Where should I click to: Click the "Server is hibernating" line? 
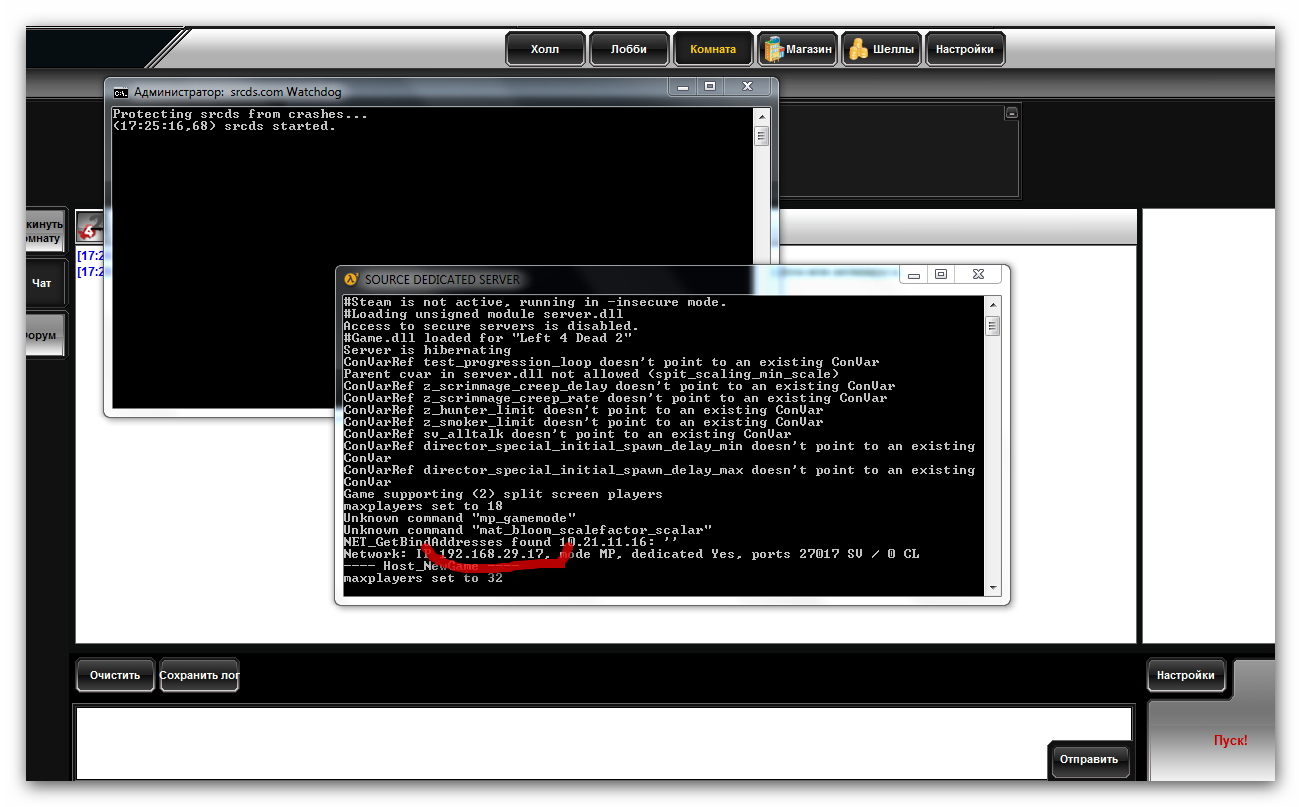[x=427, y=350]
